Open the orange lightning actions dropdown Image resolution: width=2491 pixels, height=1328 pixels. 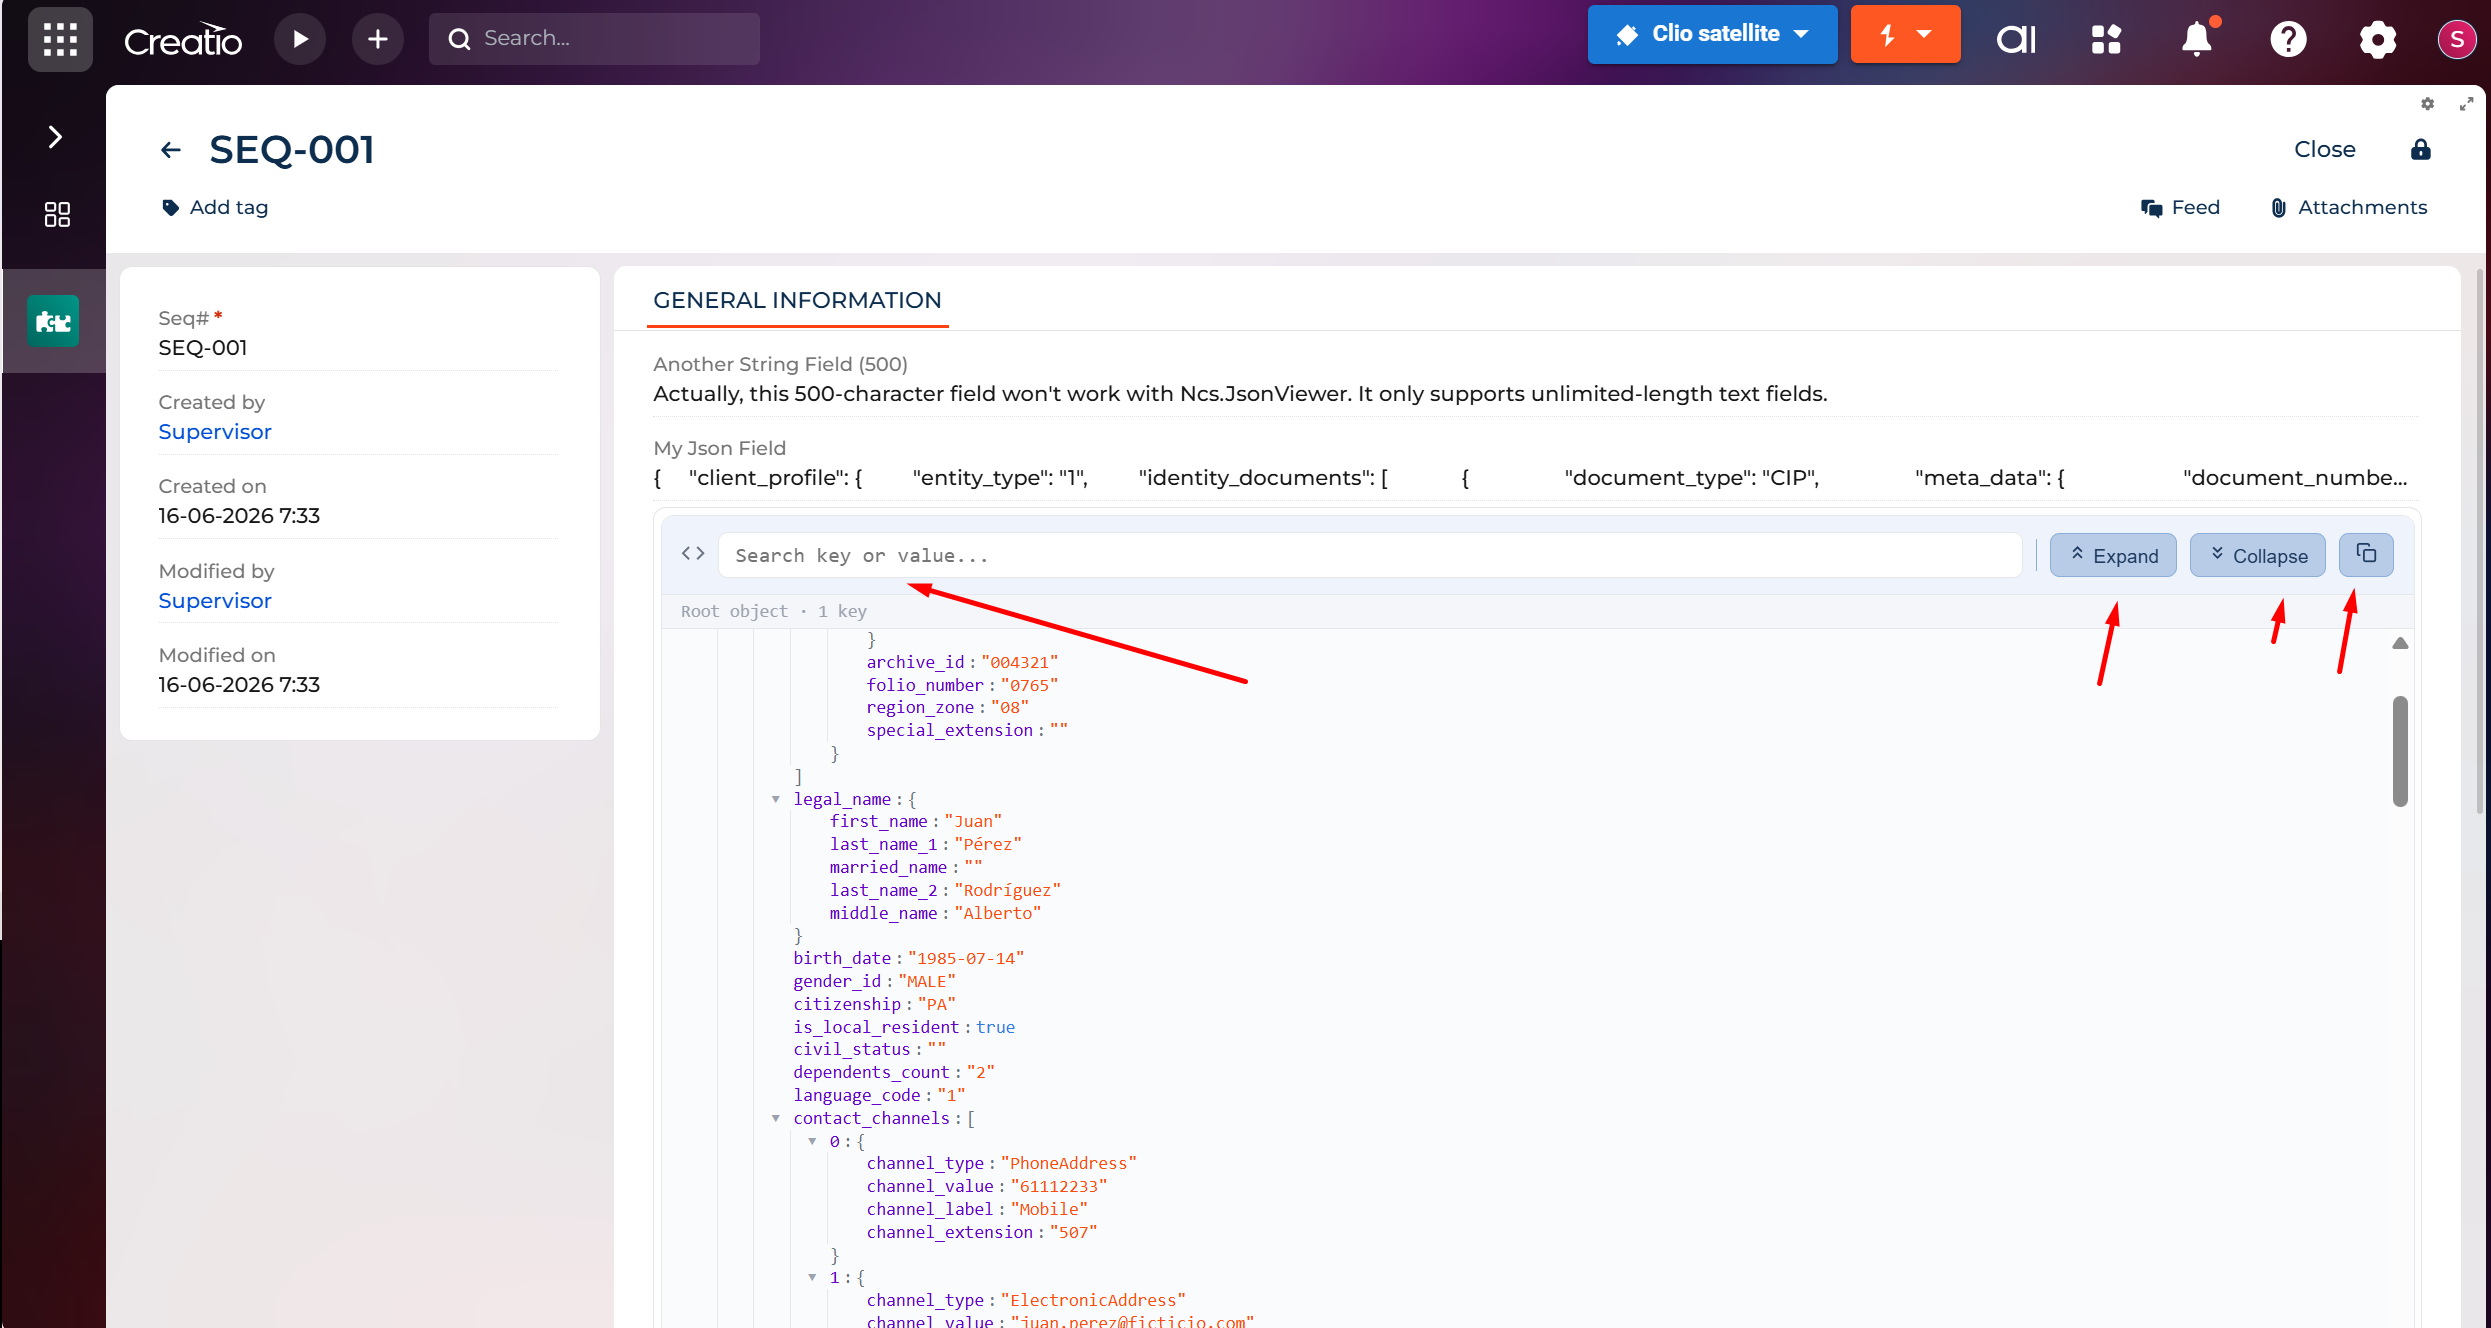[x=1905, y=35]
